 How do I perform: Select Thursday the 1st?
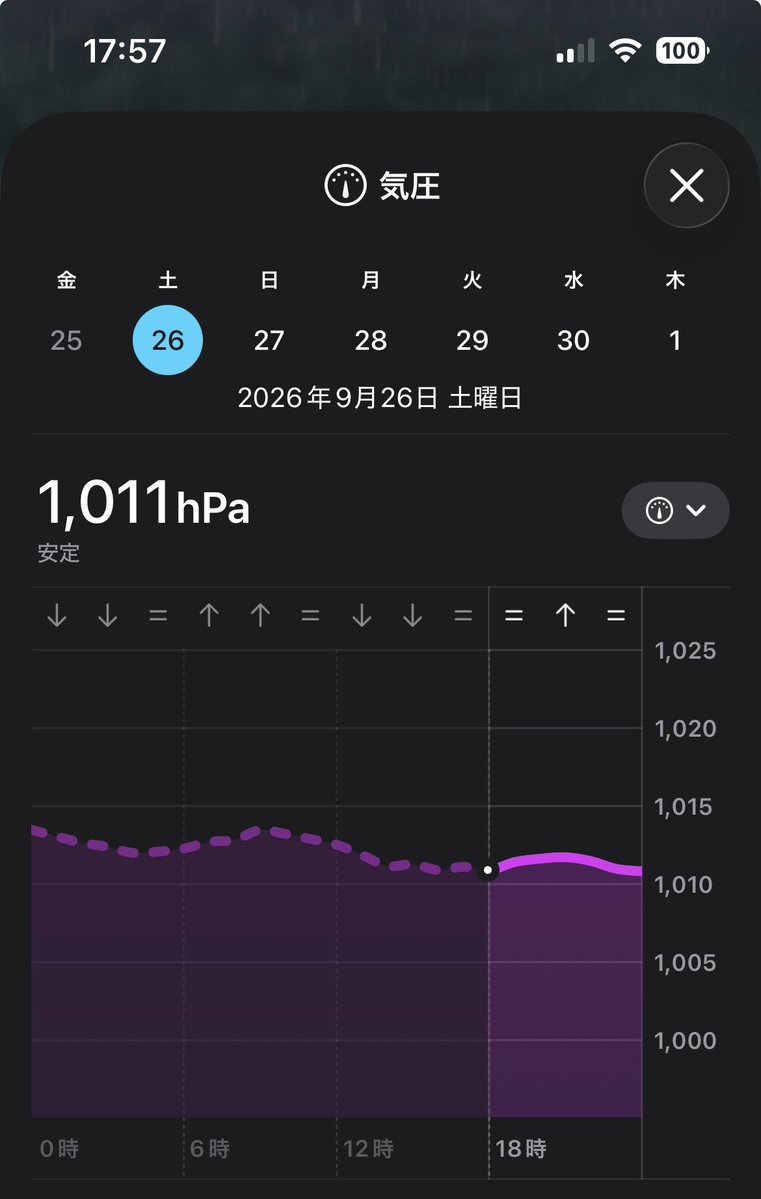click(x=675, y=340)
